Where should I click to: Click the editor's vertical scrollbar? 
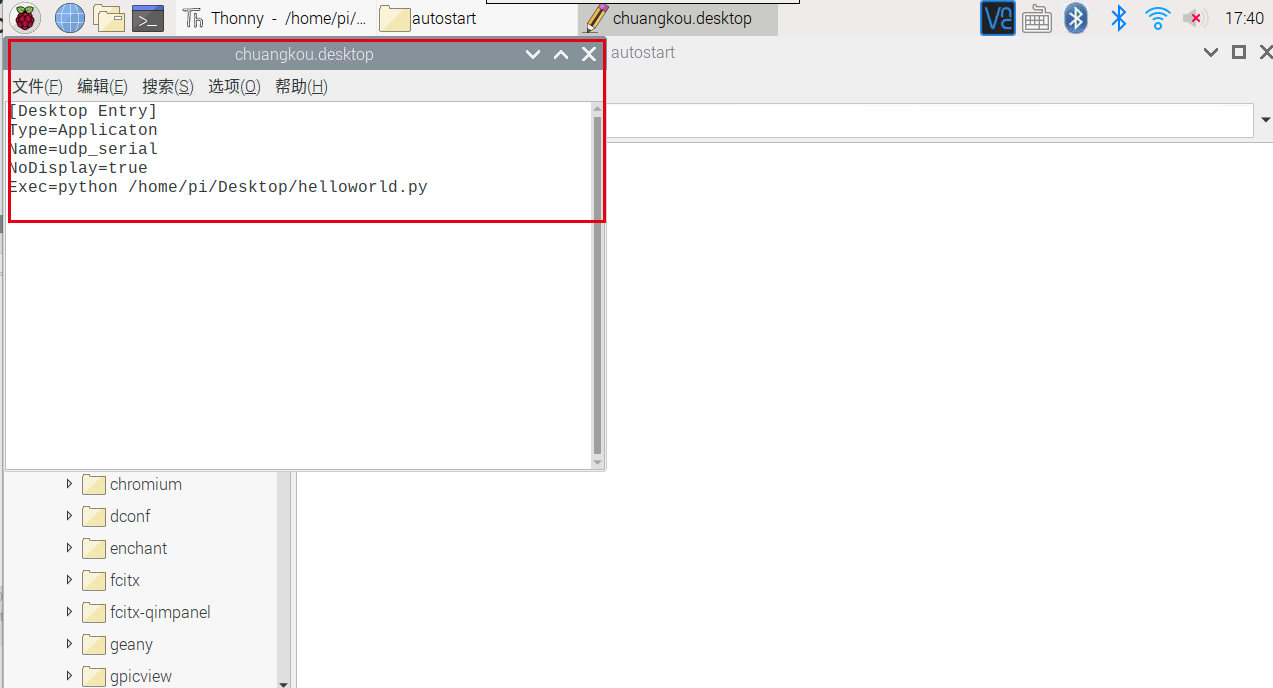click(x=598, y=285)
